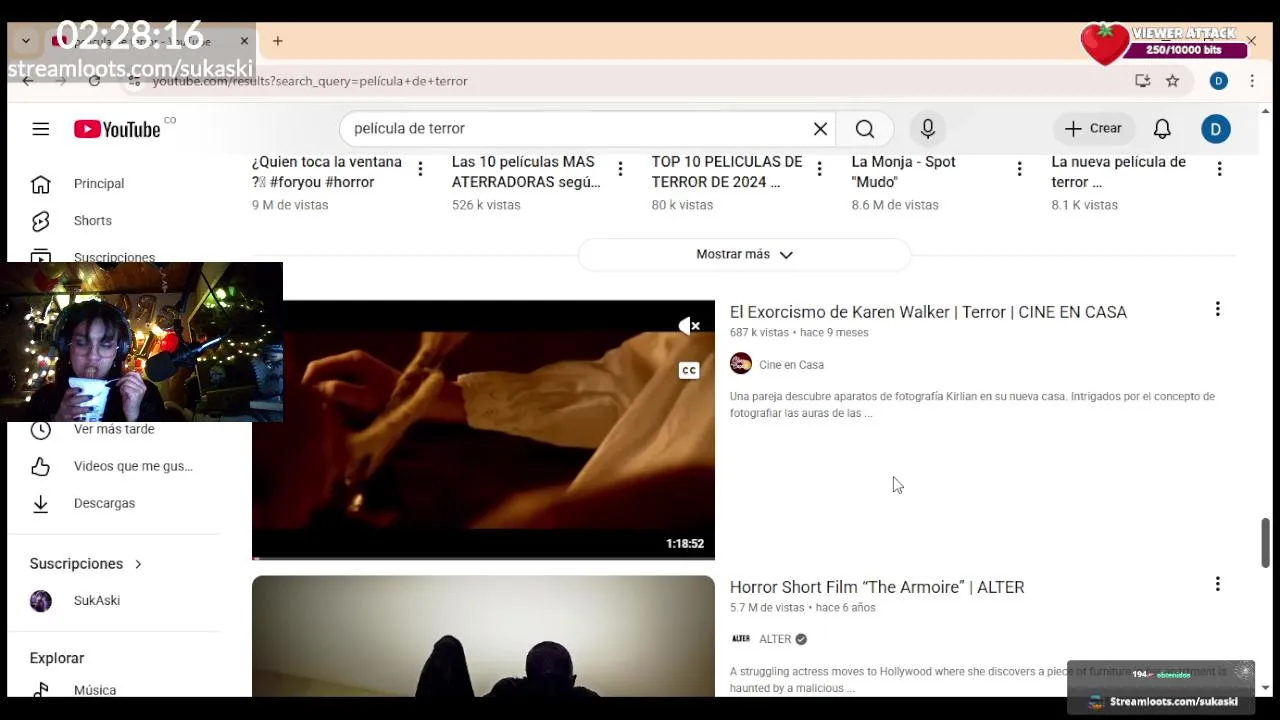This screenshot has width=1280, height=720.
Task: Open the notifications bell
Action: (x=1162, y=129)
